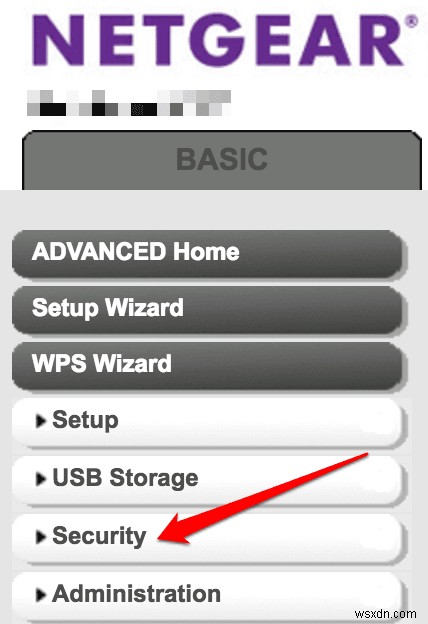This screenshot has width=428, height=624.
Task: Click the triangle icon next to USB Storage
Action: (x=40, y=478)
